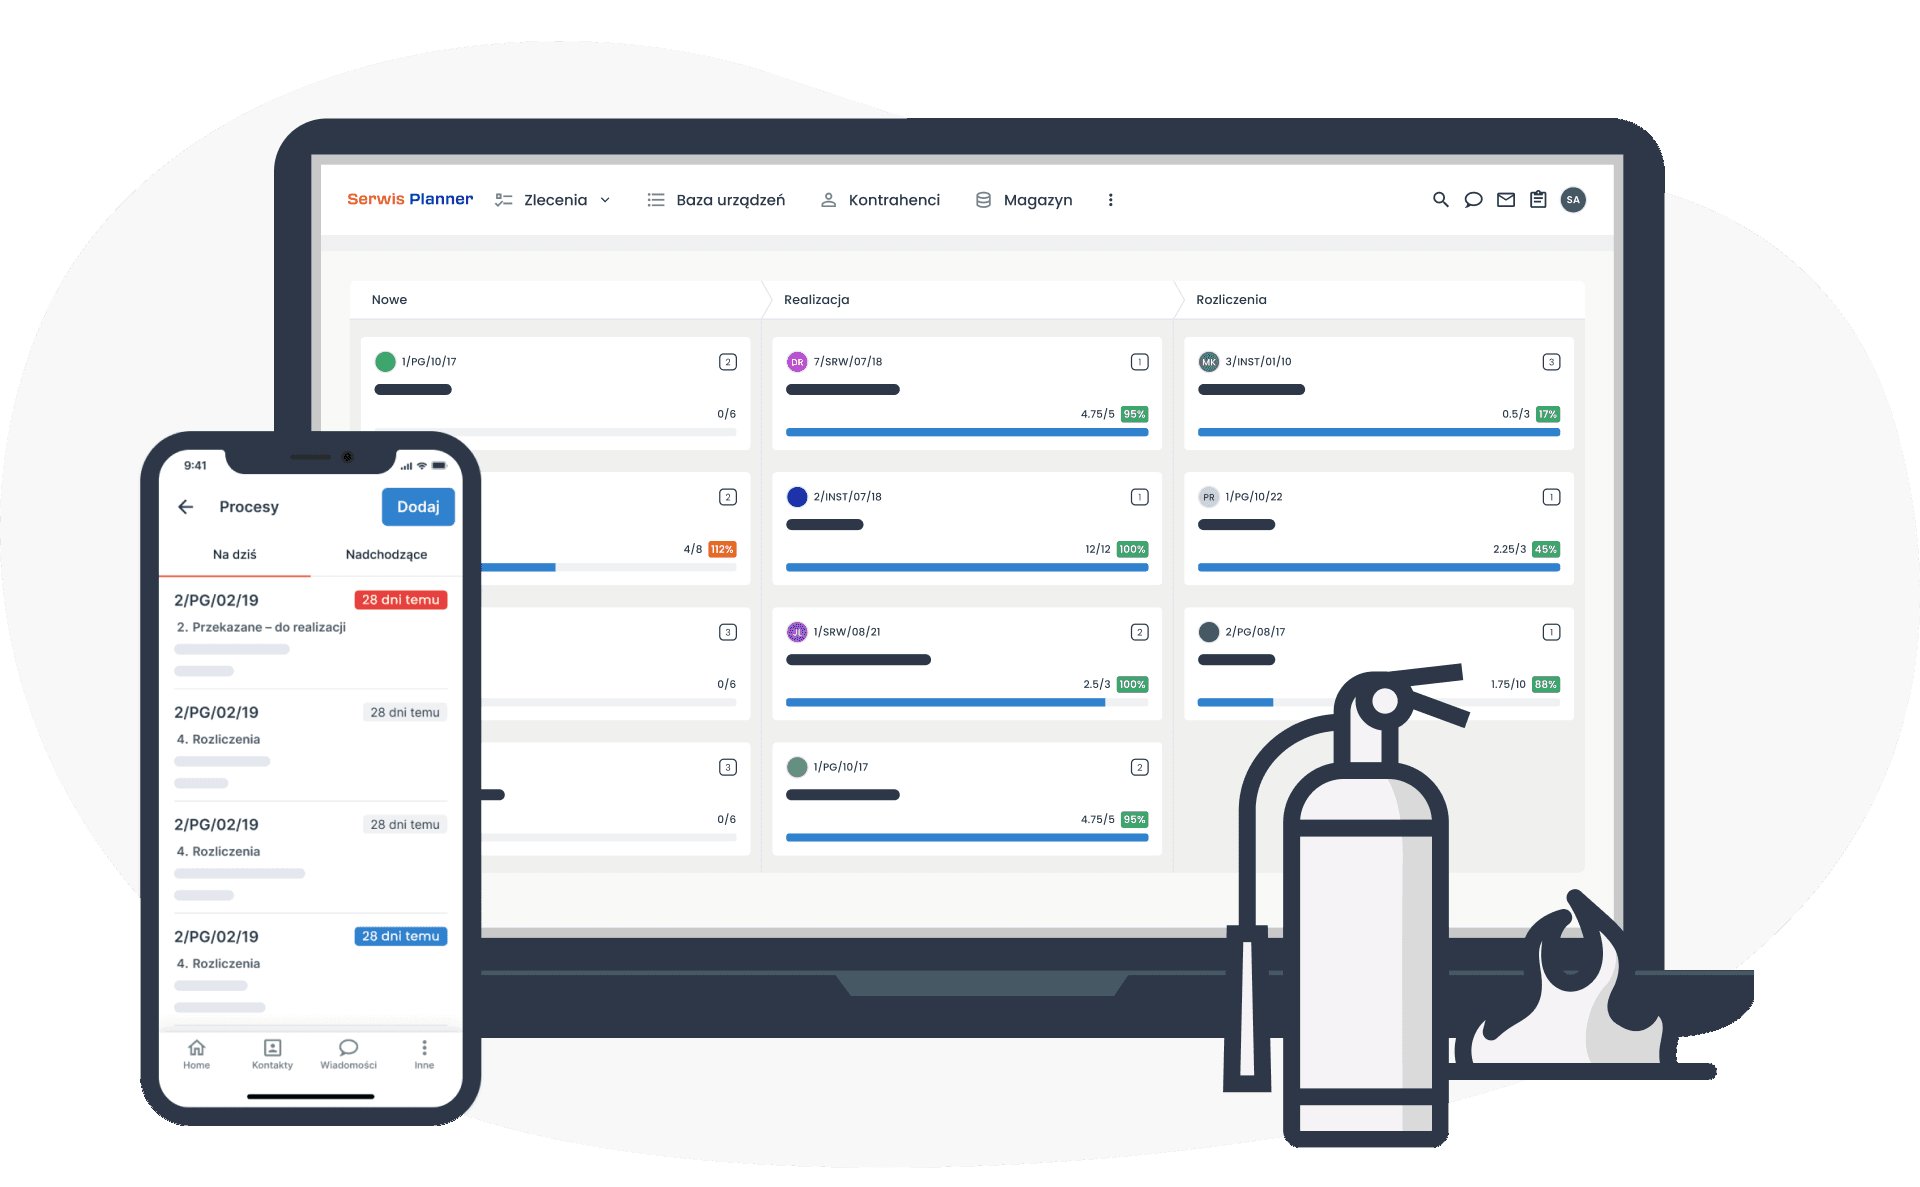1920x1187 pixels.
Task: Click the MK avatar on 3/INST/01/10
Action: click(1209, 362)
